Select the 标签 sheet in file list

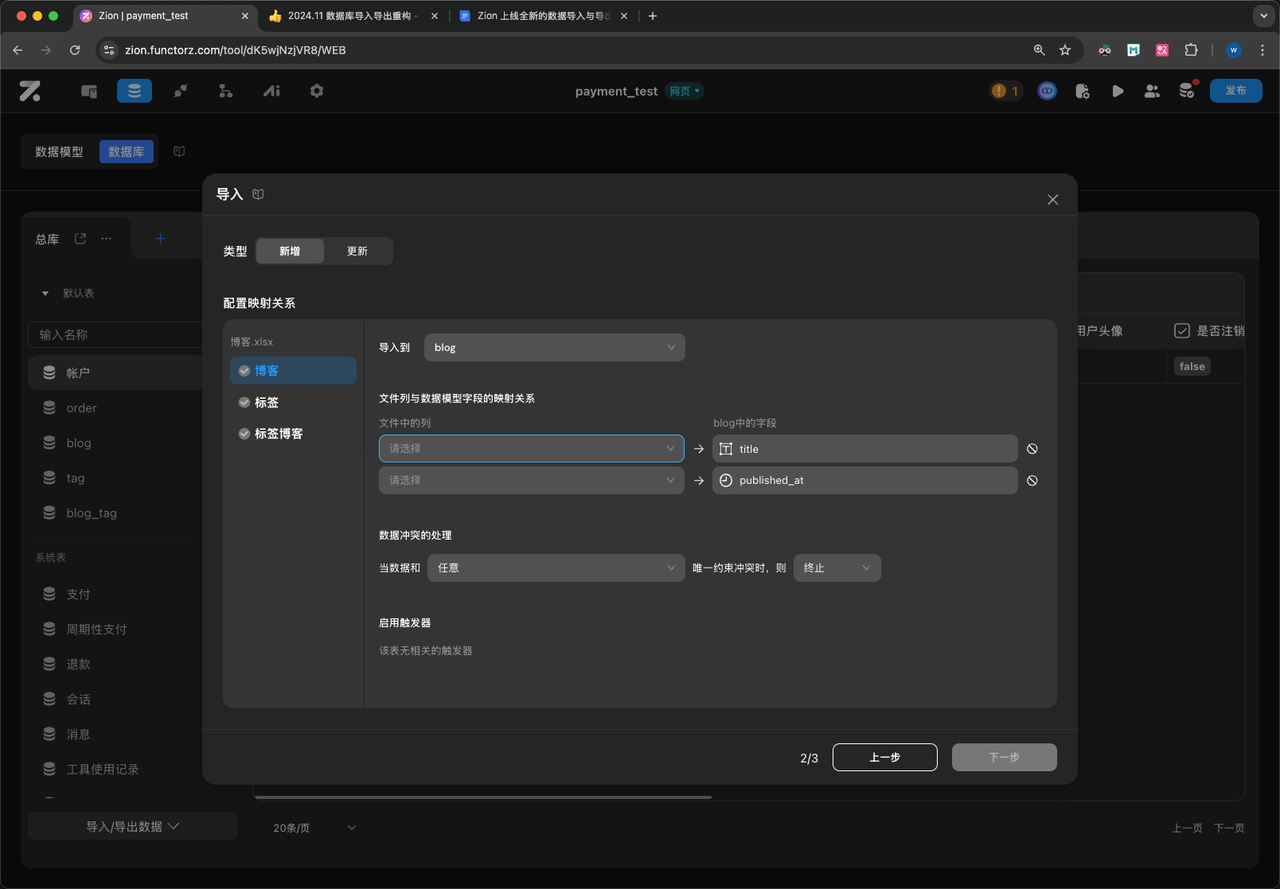tap(266, 402)
